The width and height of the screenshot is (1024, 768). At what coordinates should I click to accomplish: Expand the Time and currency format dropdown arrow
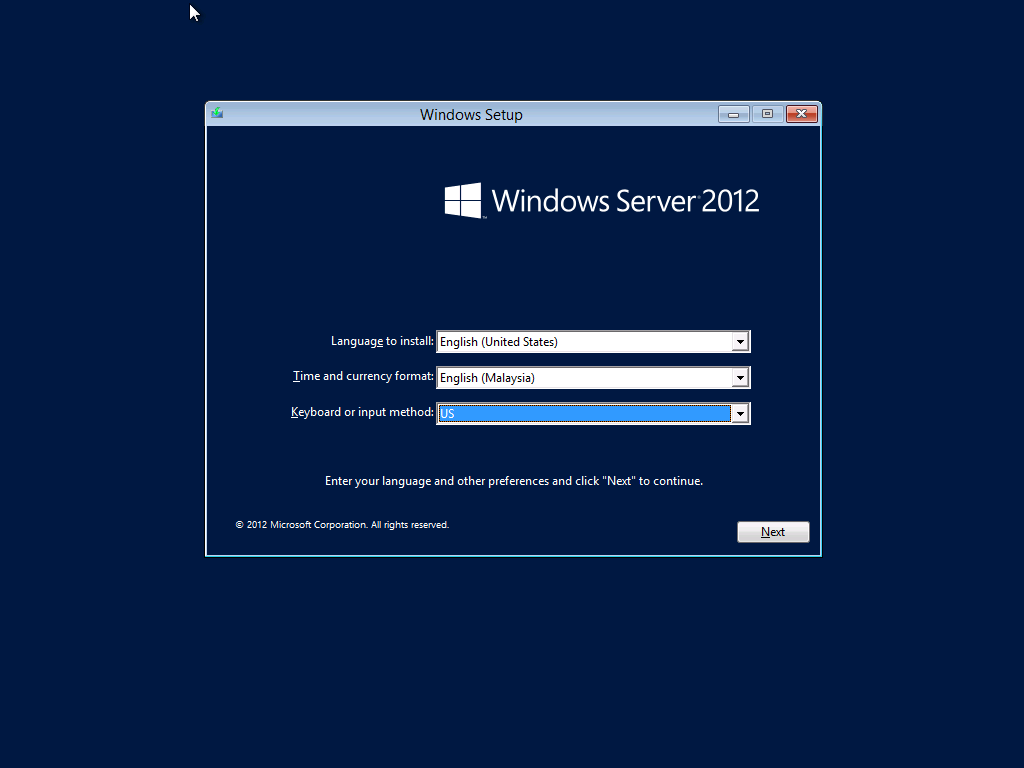pos(740,377)
